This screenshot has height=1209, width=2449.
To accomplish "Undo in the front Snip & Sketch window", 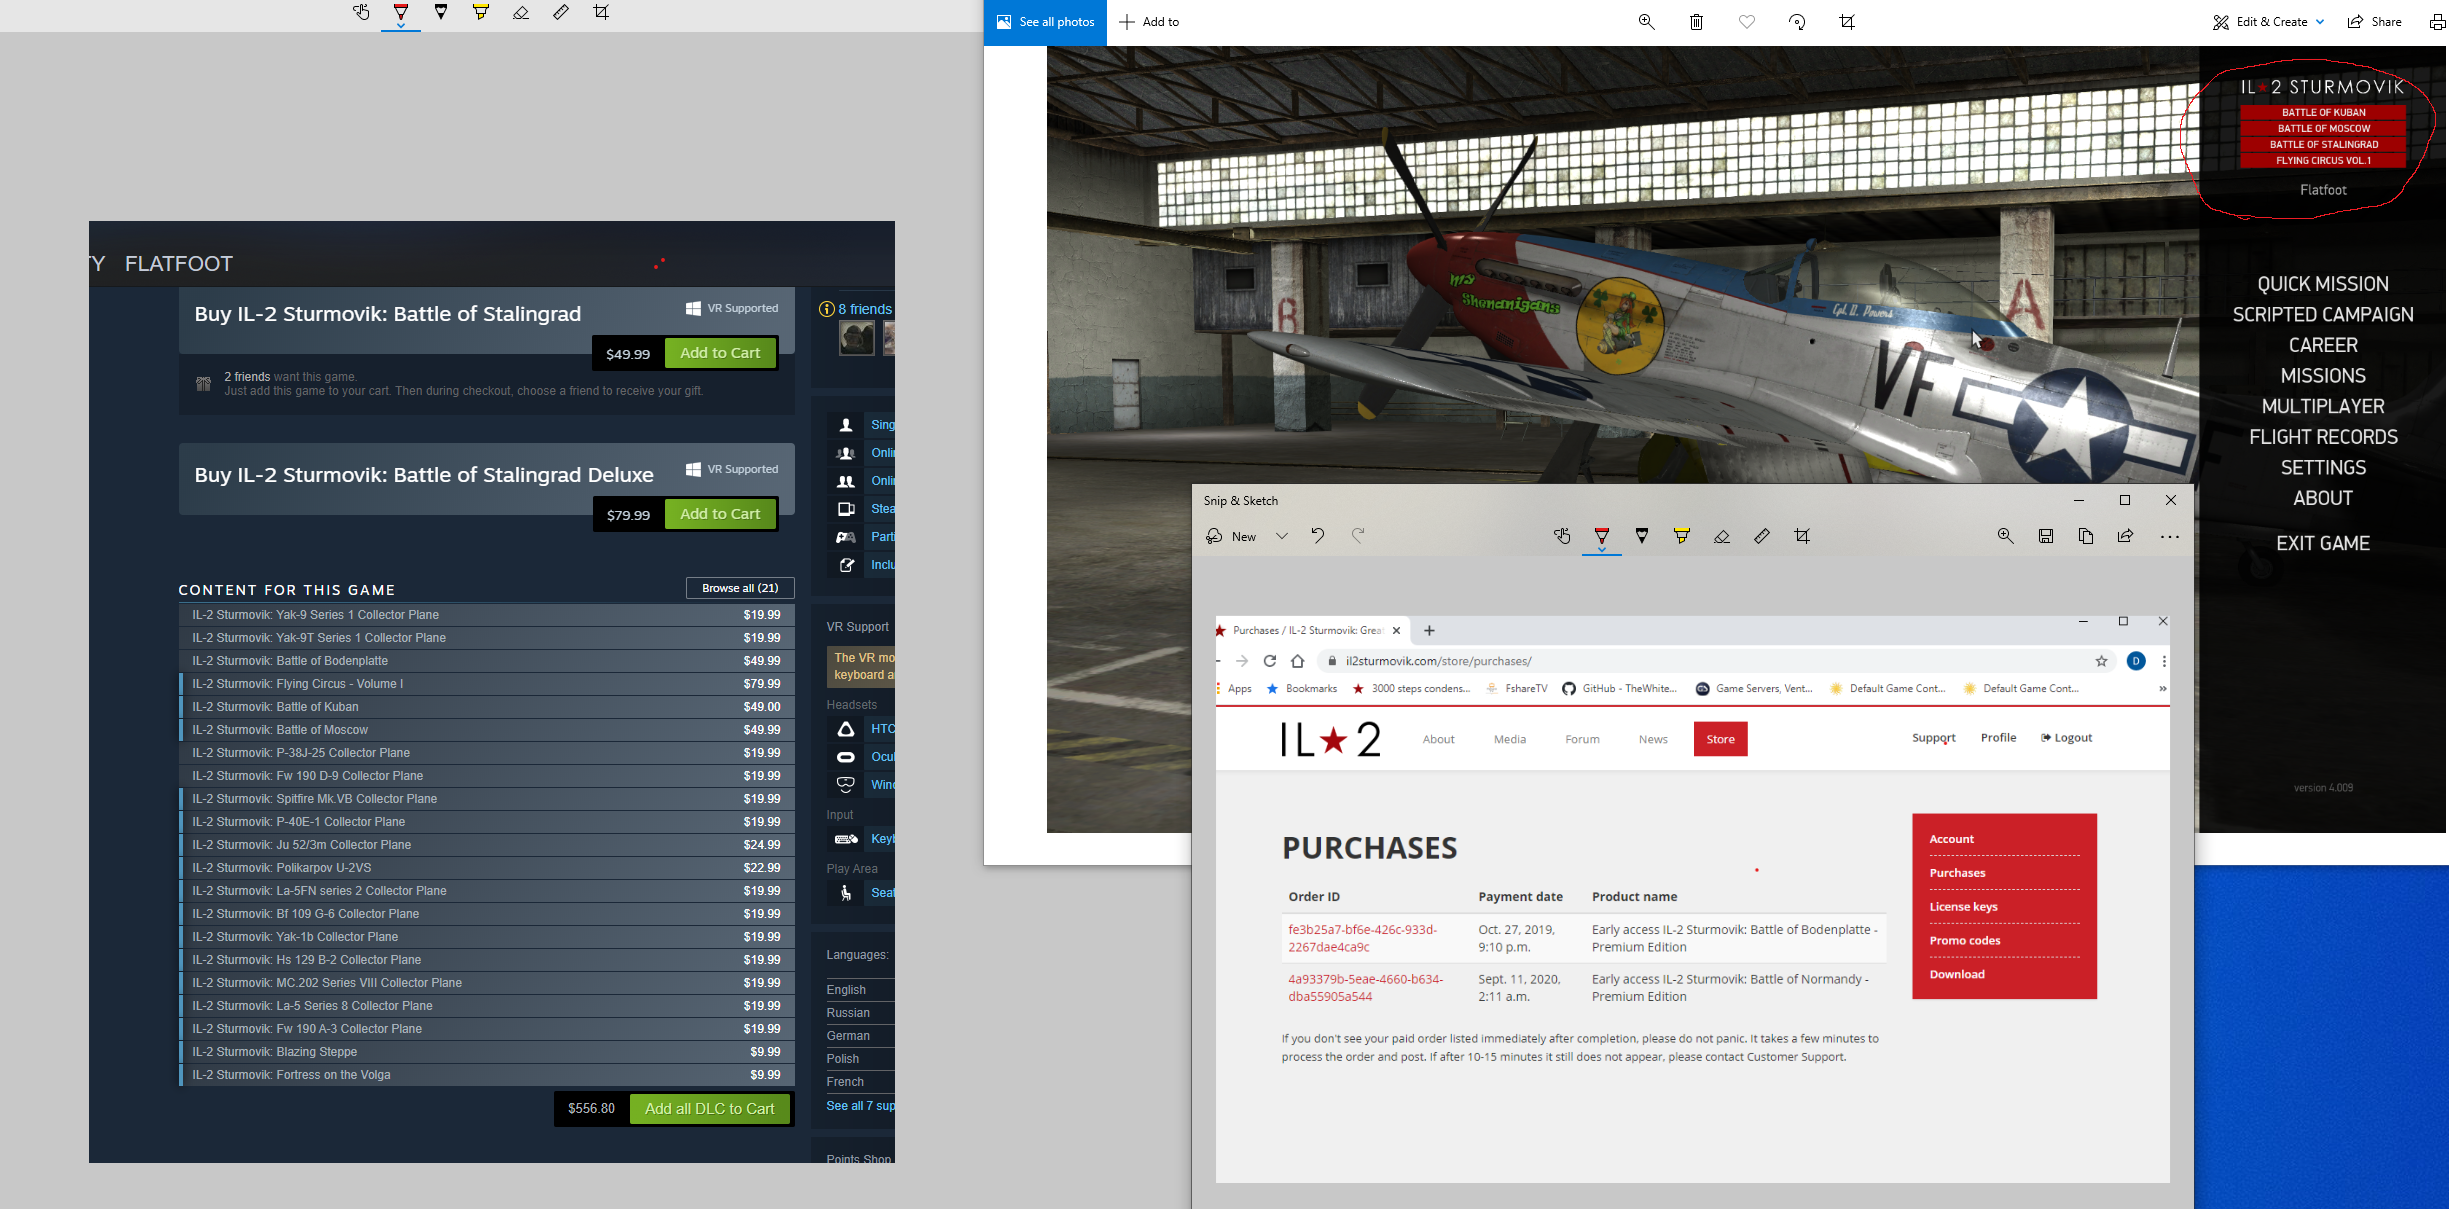I will pyautogui.click(x=1318, y=536).
